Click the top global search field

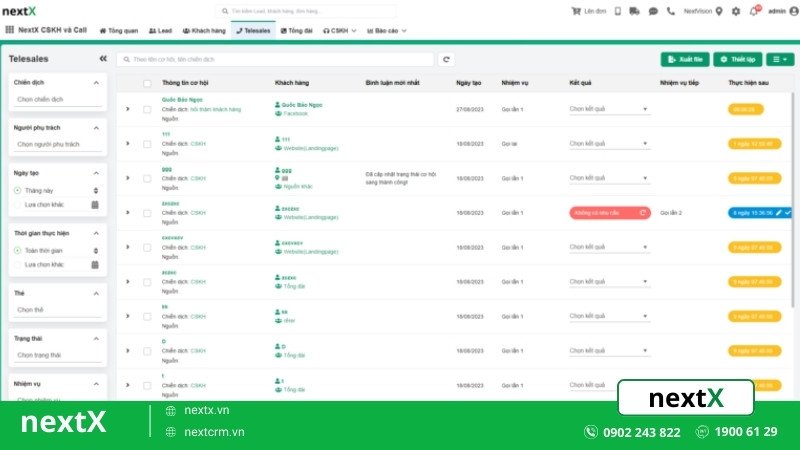(x=306, y=11)
